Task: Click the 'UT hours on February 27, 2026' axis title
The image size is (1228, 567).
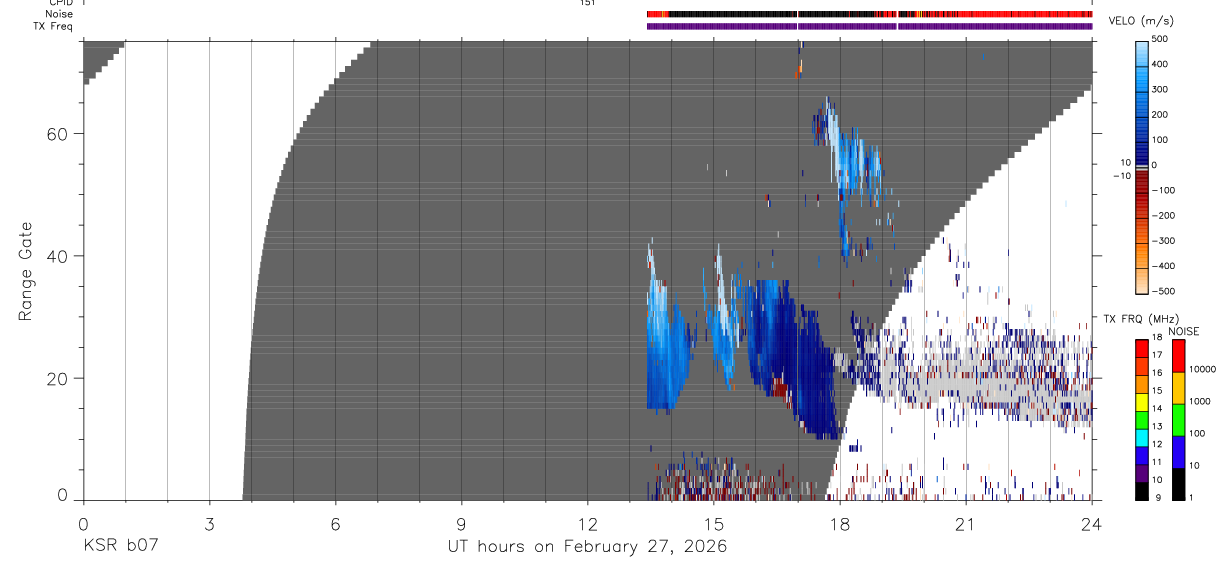Action: [587, 547]
